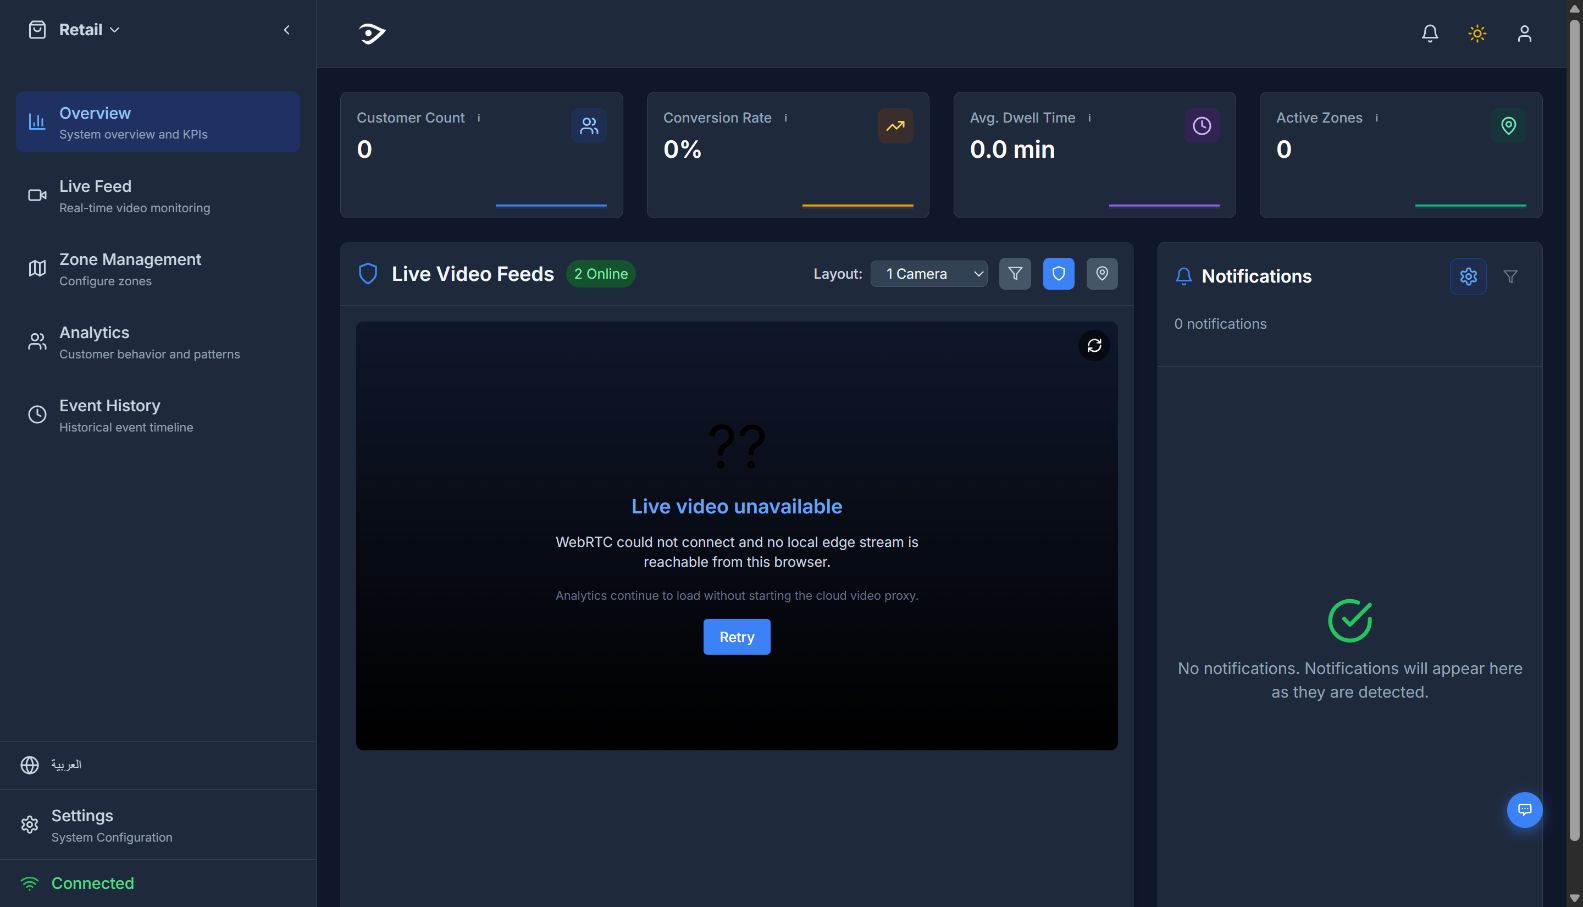1583x907 pixels.
Task: Click the Analytics people icon
Action: point(37,341)
